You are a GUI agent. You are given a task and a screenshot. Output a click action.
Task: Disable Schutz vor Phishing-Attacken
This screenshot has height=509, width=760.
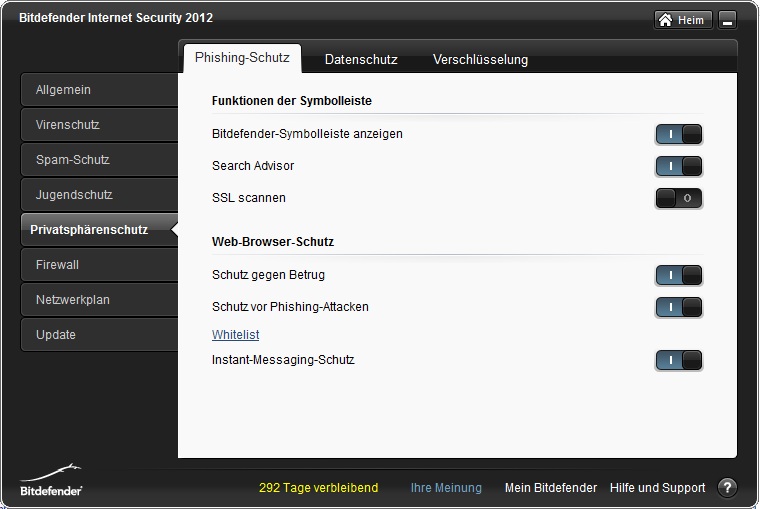pyautogui.click(x=679, y=307)
